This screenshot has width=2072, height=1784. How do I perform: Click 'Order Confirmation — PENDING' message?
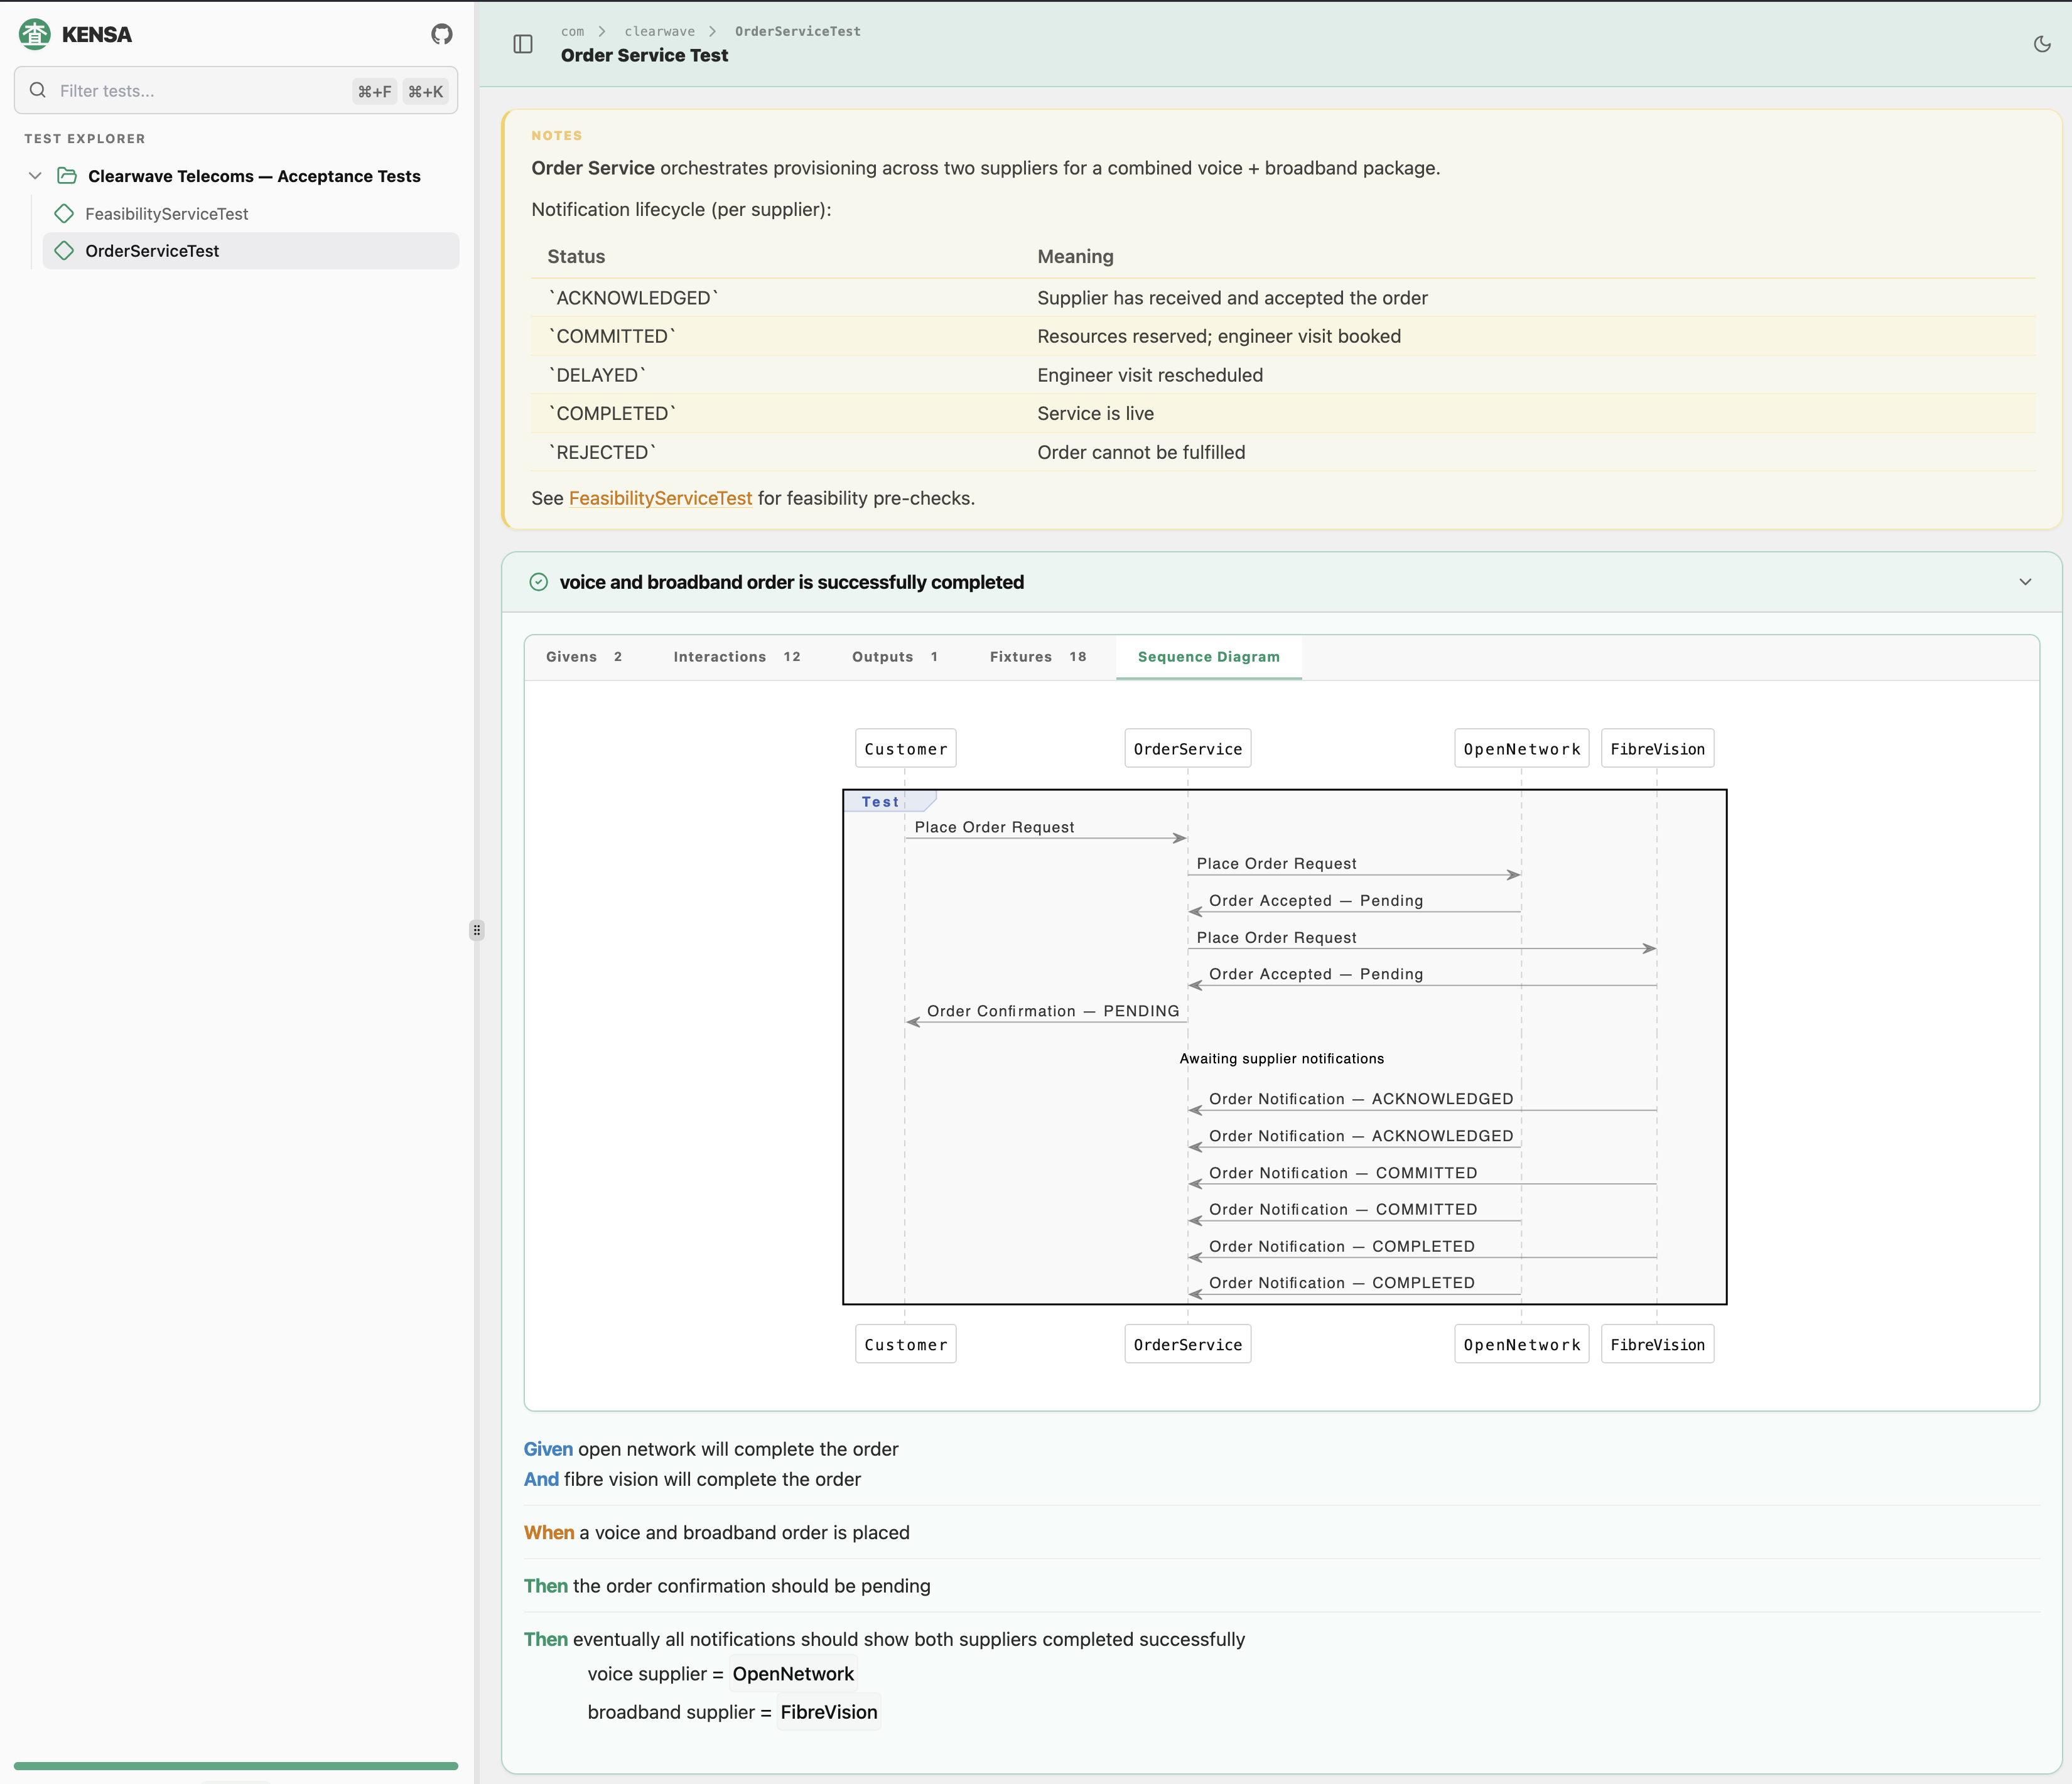click(x=1053, y=1011)
